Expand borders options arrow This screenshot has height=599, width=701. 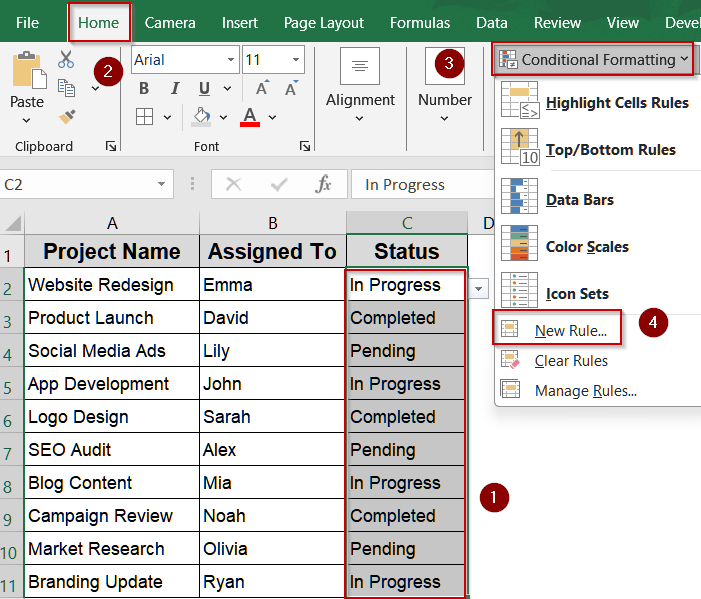tap(167, 118)
